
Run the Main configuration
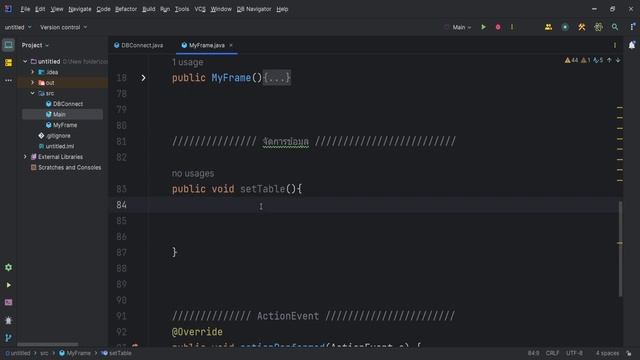tap(483, 27)
